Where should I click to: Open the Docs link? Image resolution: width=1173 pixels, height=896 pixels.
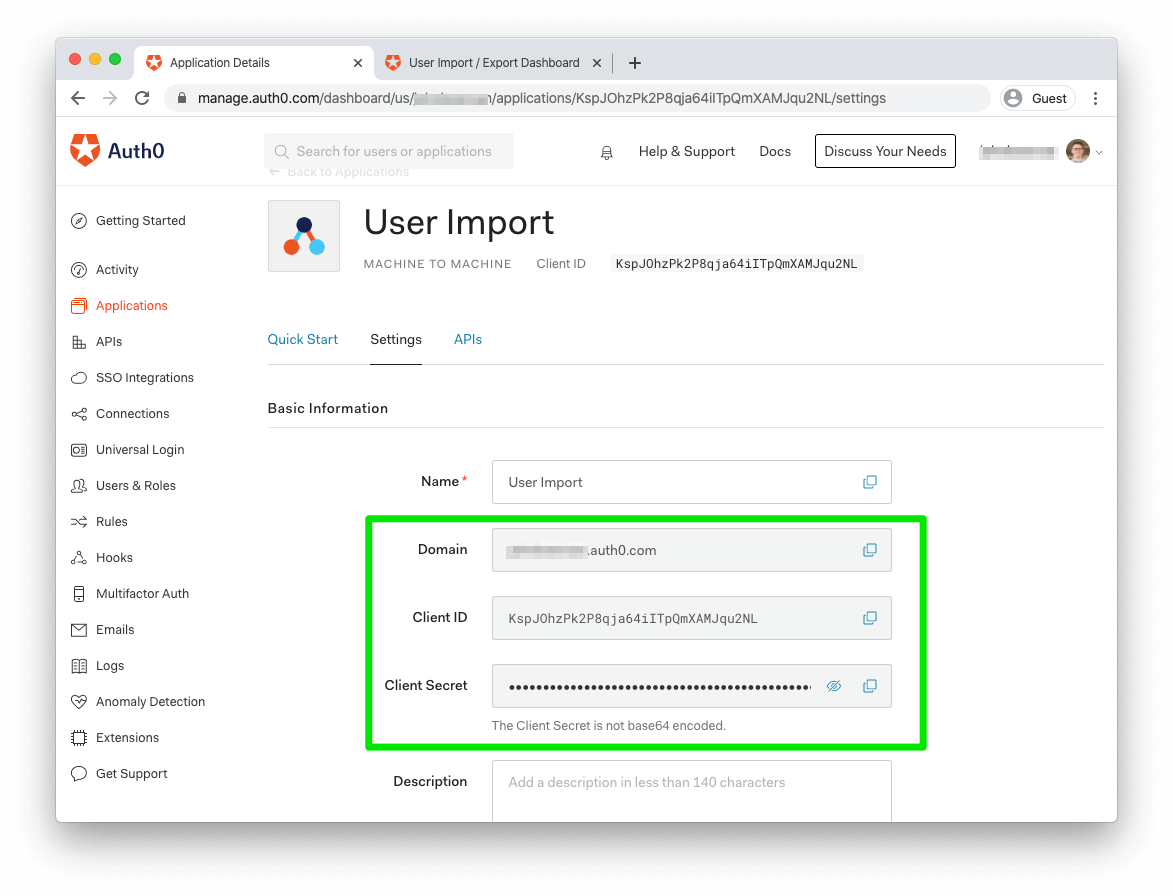click(x=775, y=151)
